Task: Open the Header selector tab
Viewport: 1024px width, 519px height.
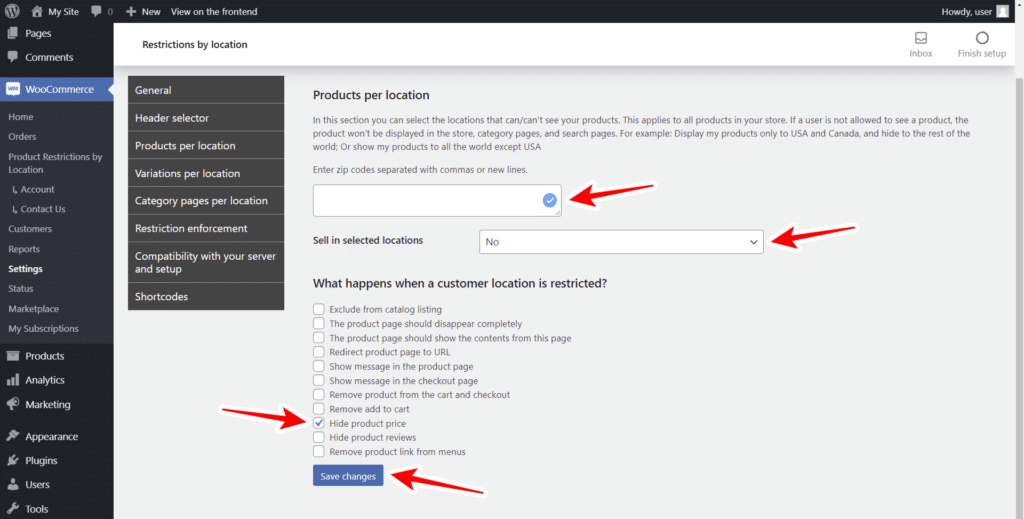Action: [206, 118]
